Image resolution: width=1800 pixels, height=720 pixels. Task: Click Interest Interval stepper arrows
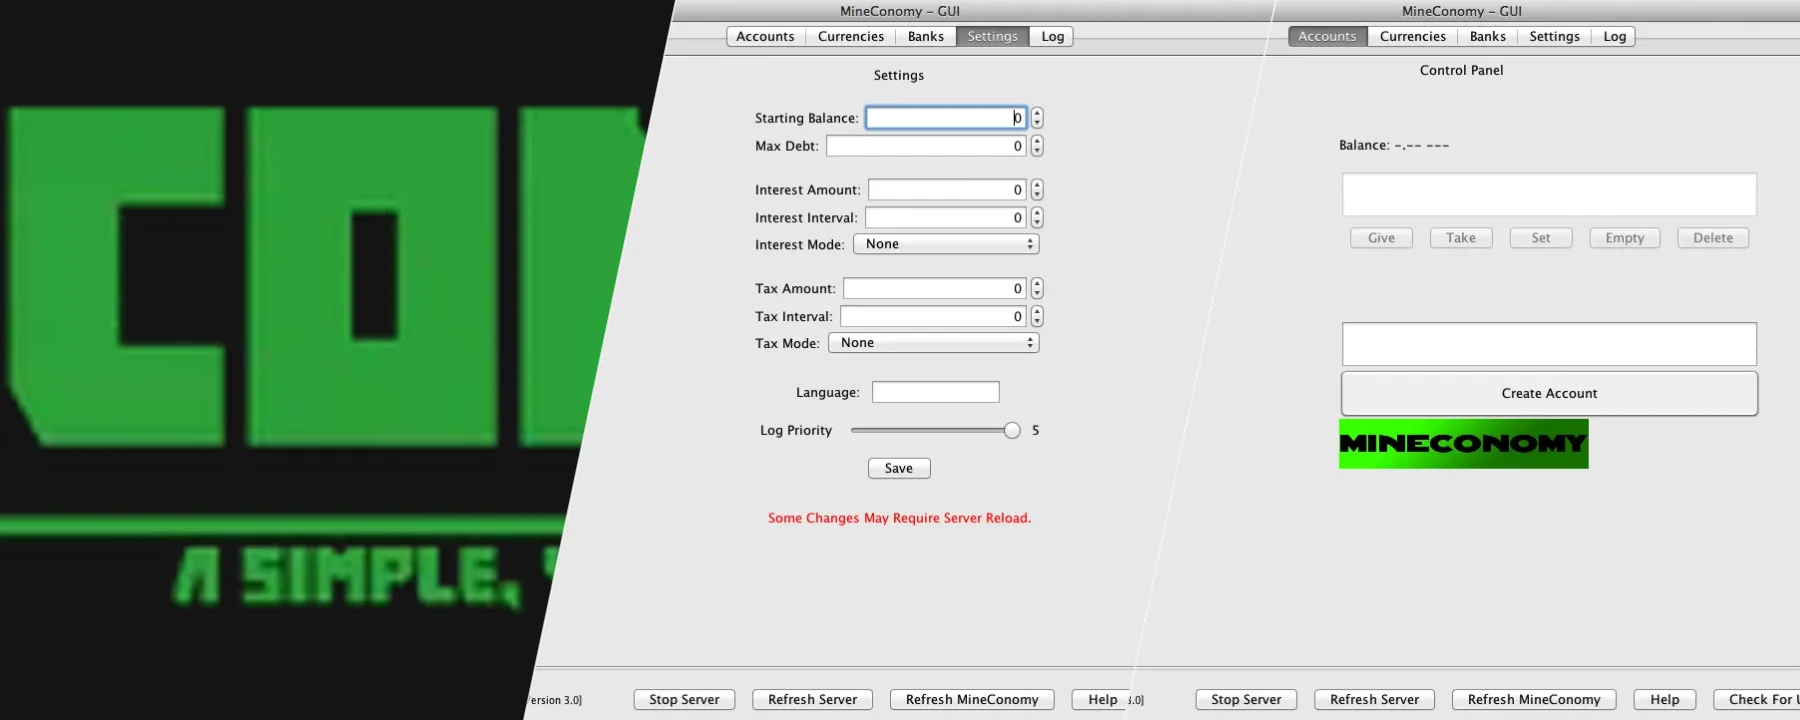coord(1037,218)
